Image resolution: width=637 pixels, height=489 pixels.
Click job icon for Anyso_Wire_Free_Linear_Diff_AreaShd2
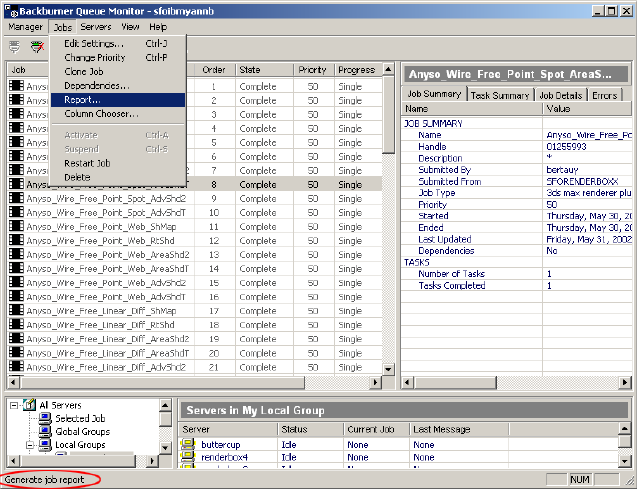(16, 338)
